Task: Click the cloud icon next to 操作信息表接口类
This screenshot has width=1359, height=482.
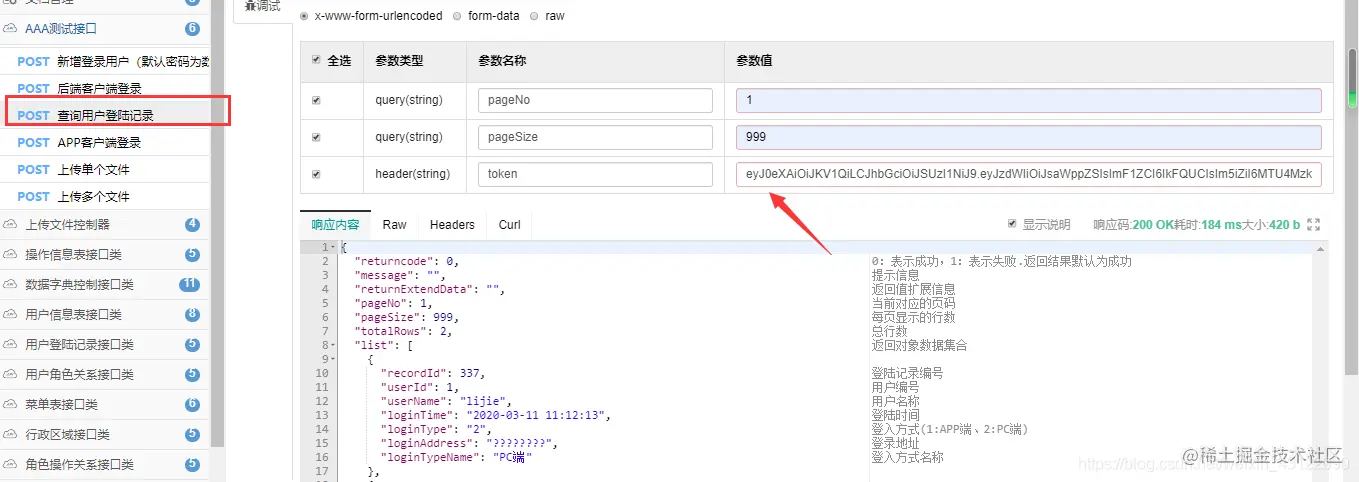Action: click(x=11, y=255)
